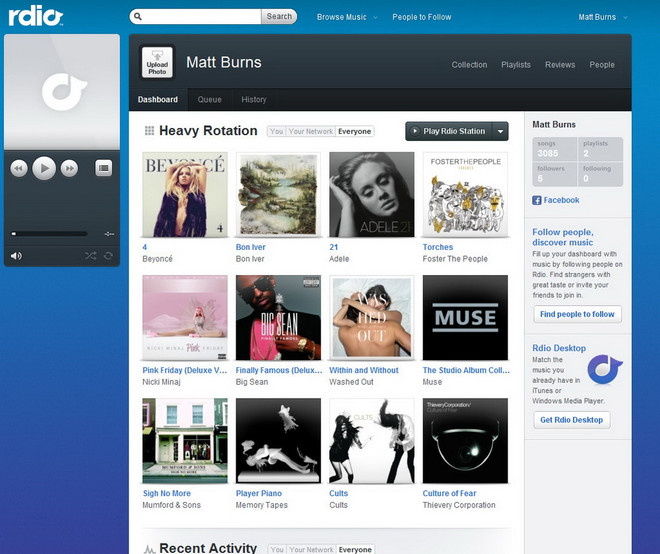Open Foster The People Torches cover
Viewport: 660px width, 554px height.
(x=465, y=194)
